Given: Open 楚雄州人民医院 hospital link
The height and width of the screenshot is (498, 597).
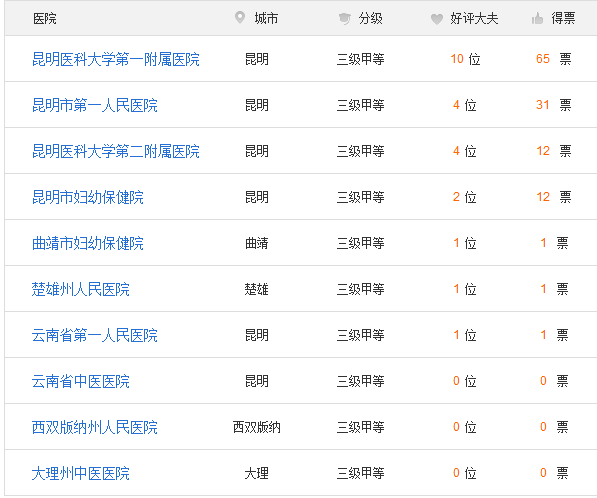Looking at the screenshot, I should (x=81, y=289).
